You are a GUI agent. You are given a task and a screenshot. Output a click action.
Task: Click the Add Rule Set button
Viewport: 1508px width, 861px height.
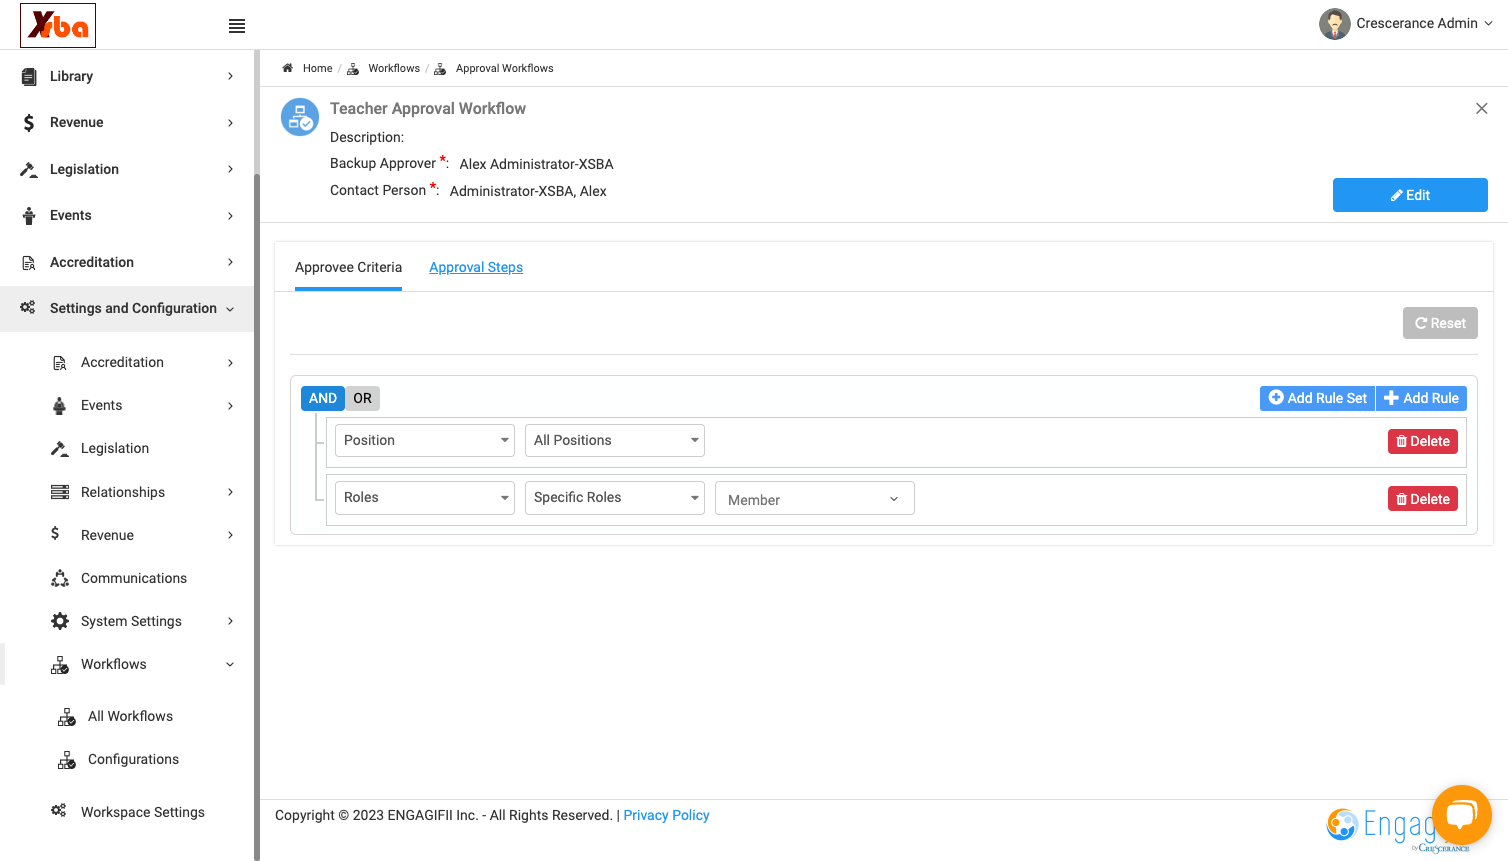point(1318,398)
